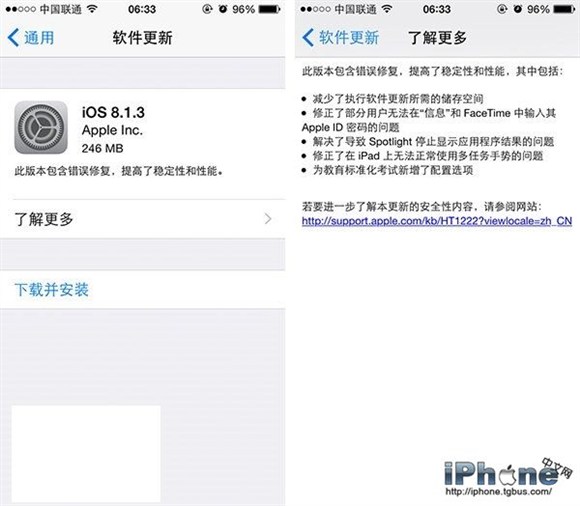Tap the alarm clock icon in left status bar
580x506 pixels.
tap(223, 9)
